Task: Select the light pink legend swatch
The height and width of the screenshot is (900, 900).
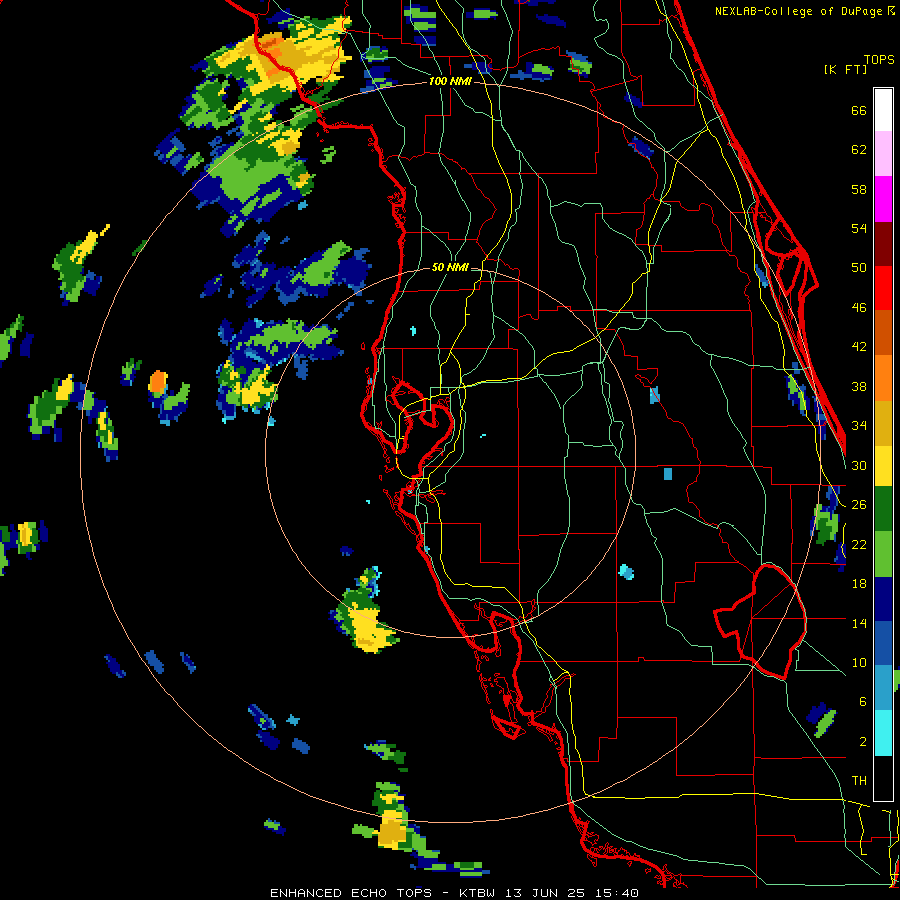Action: coord(883,153)
